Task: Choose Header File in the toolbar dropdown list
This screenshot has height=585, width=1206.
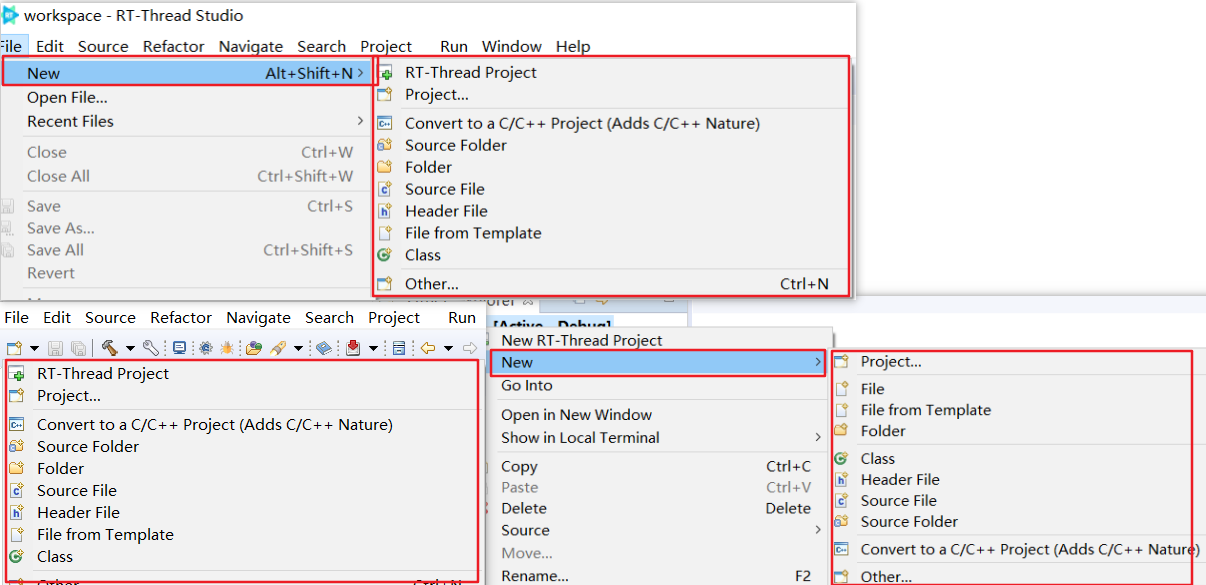Action: pos(78,512)
